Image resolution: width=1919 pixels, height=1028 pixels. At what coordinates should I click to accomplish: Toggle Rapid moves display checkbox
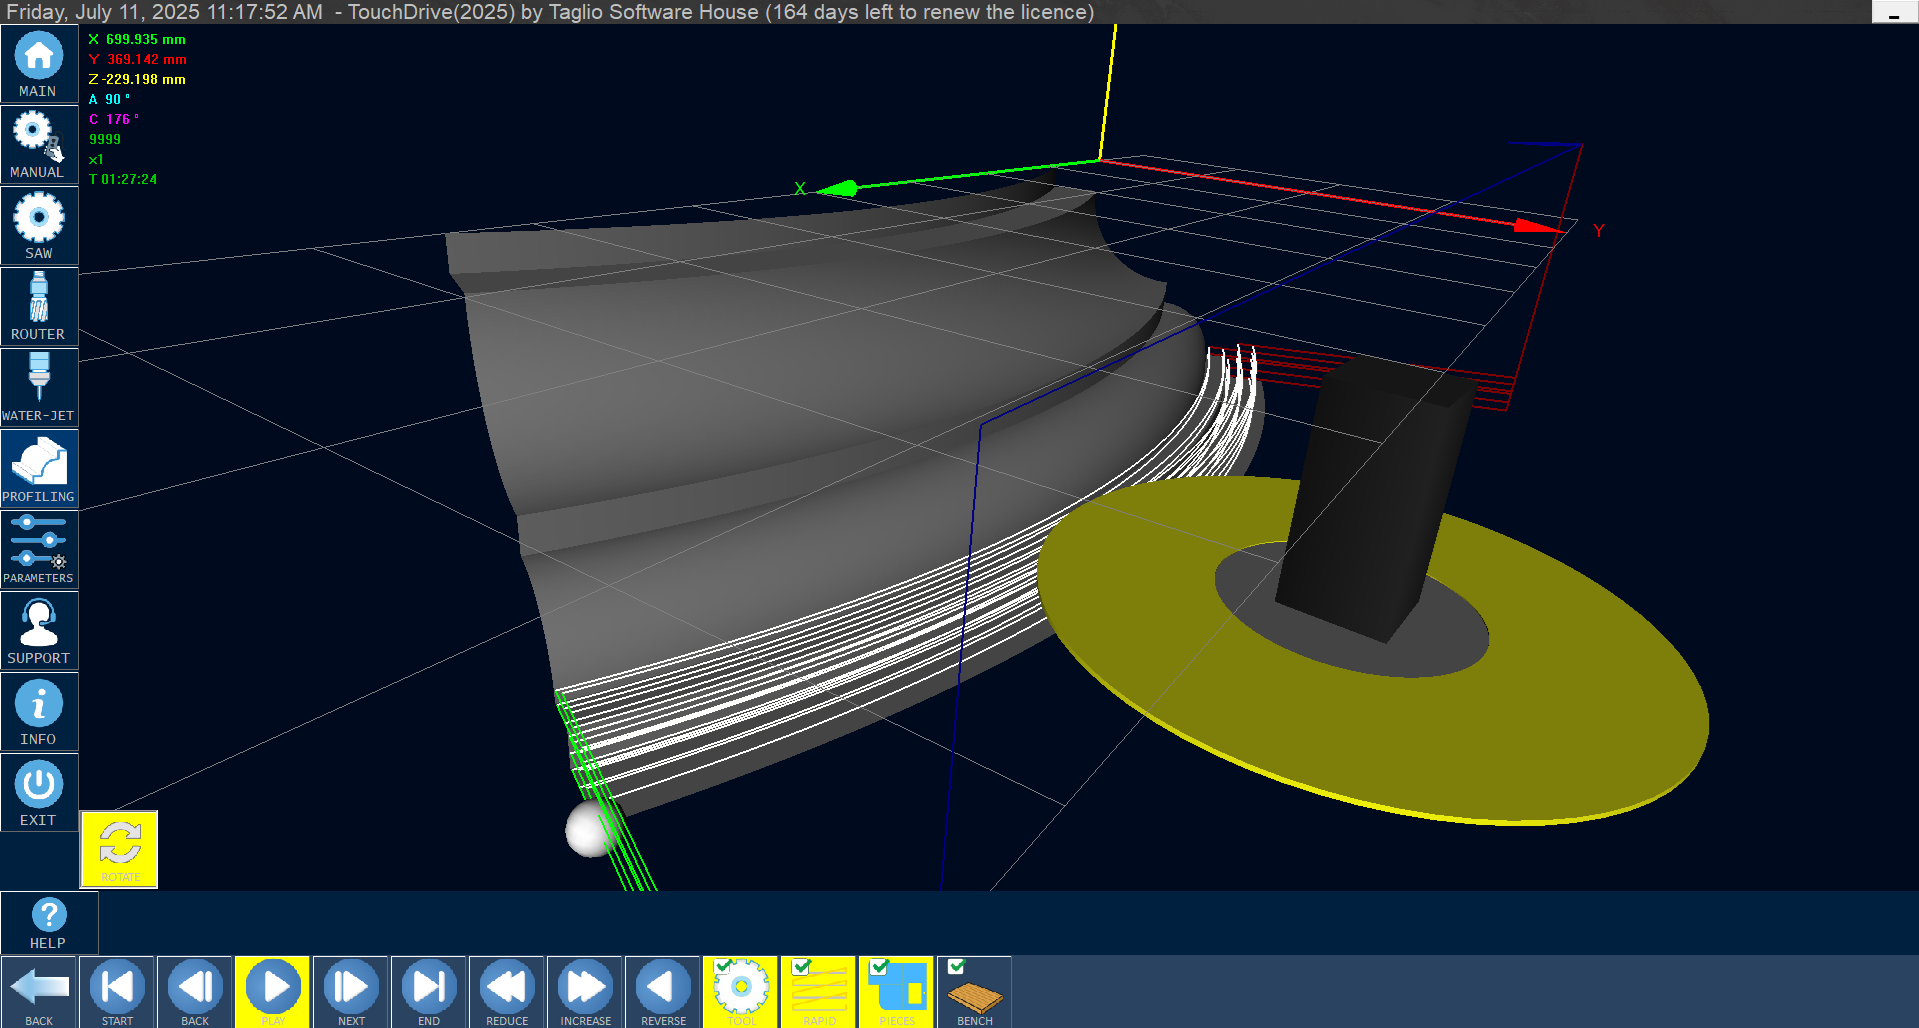(801, 967)
